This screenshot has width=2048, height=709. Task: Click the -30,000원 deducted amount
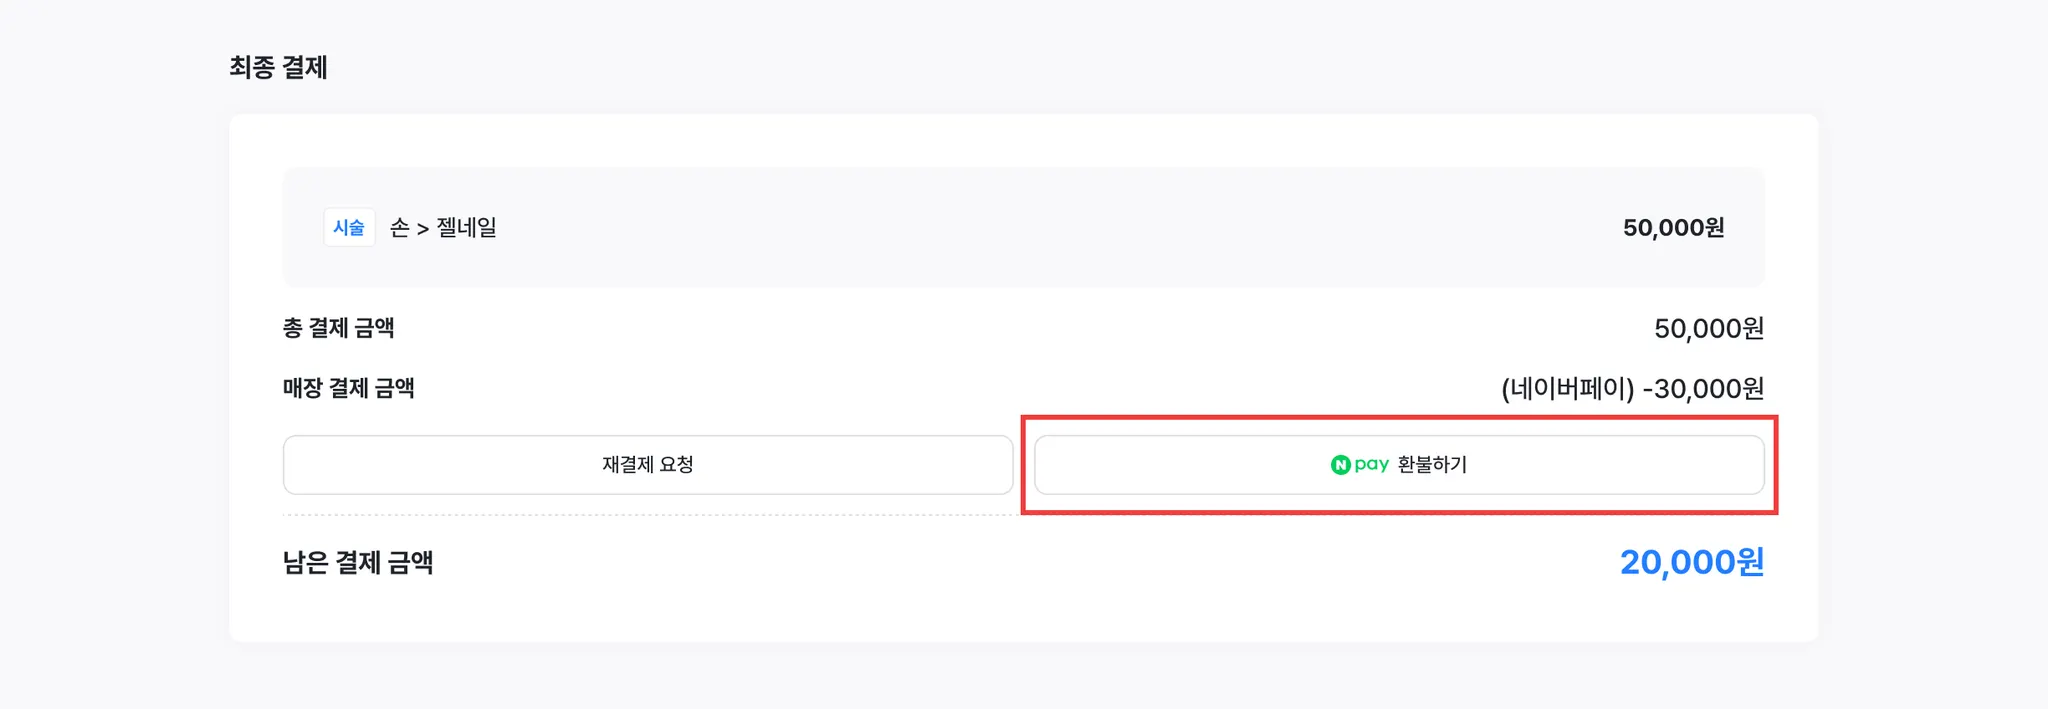pos(1703,388)
